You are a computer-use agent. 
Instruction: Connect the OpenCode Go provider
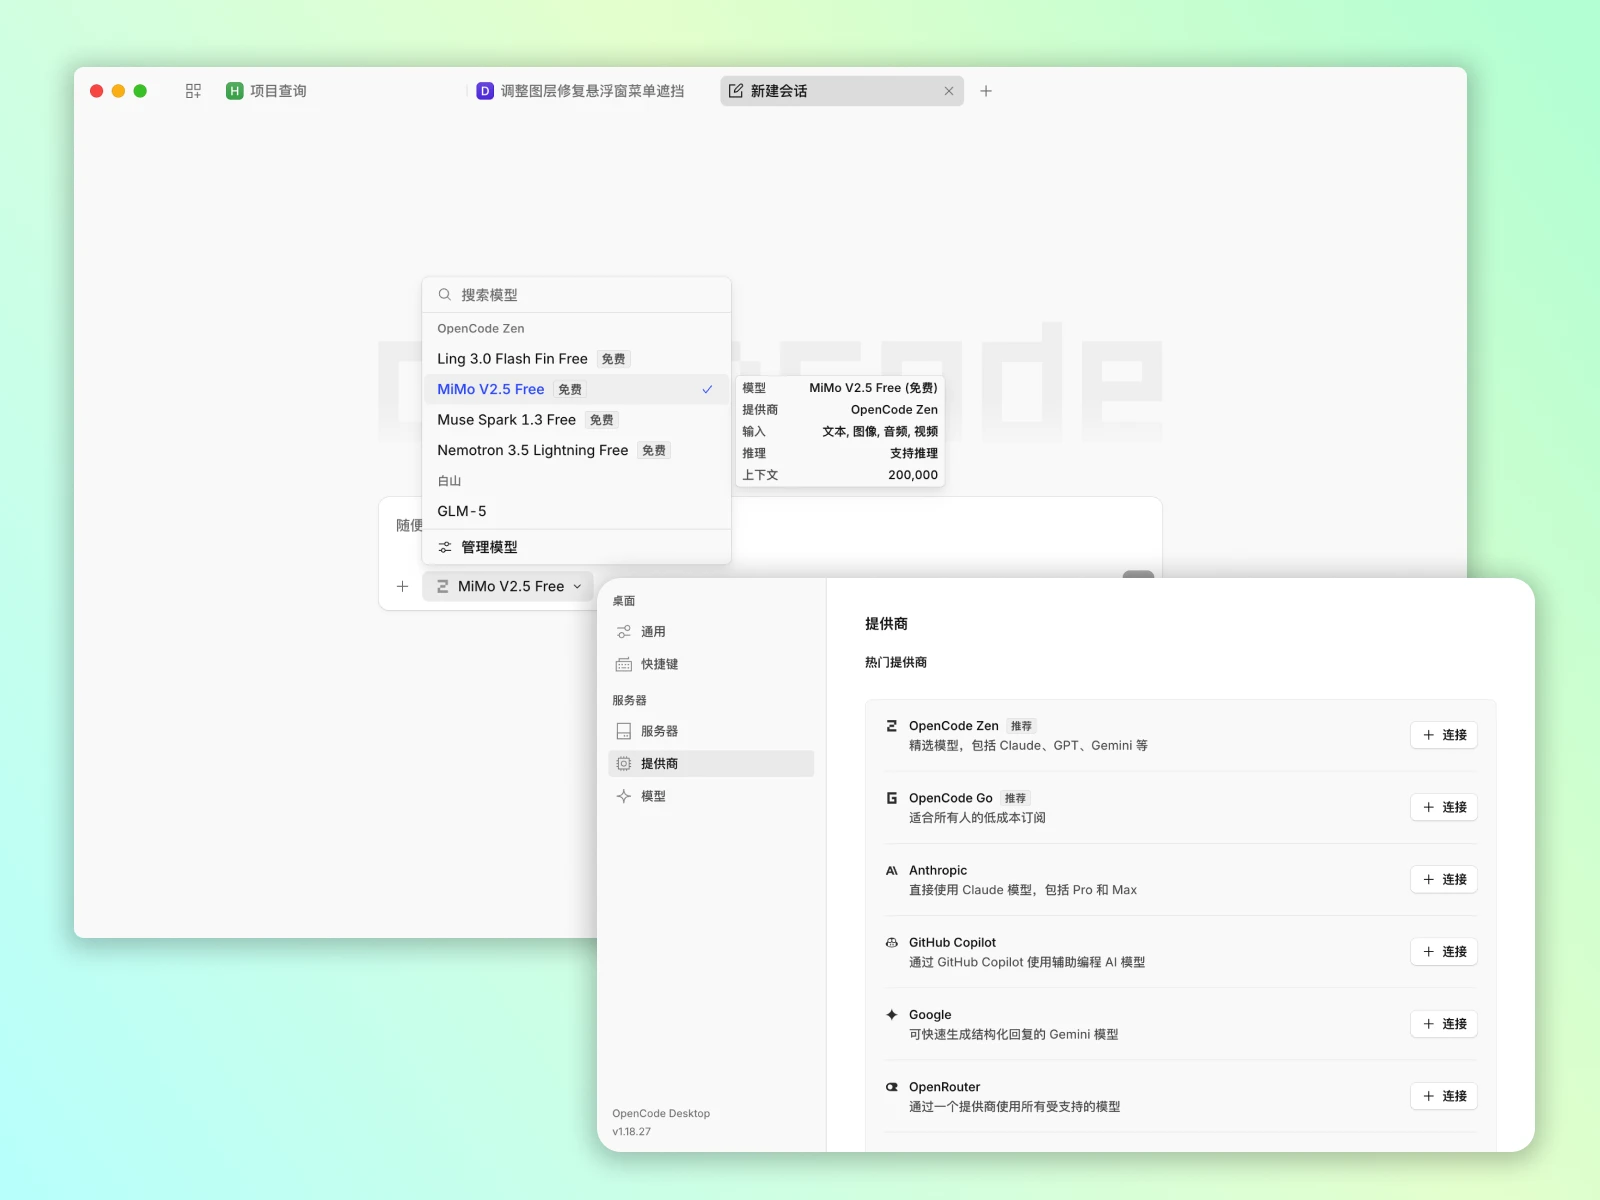coord(1444,807)
